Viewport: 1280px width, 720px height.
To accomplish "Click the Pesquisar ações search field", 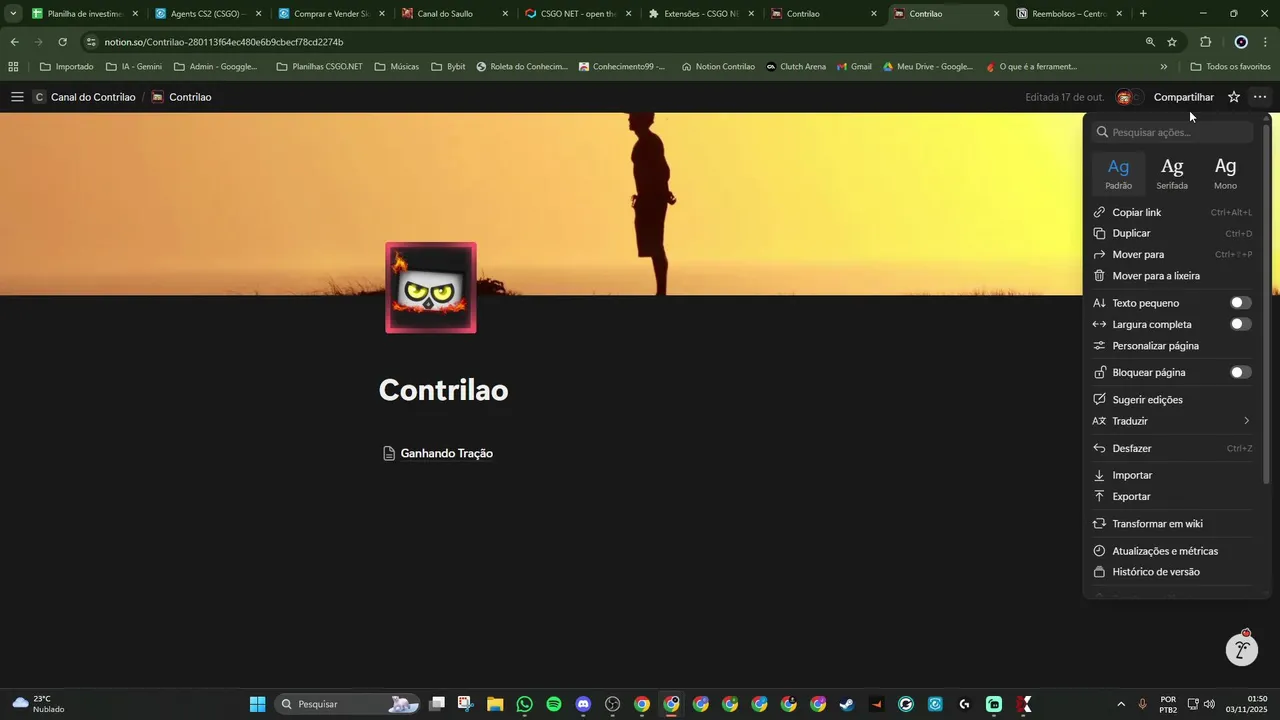I will 1173,132.
